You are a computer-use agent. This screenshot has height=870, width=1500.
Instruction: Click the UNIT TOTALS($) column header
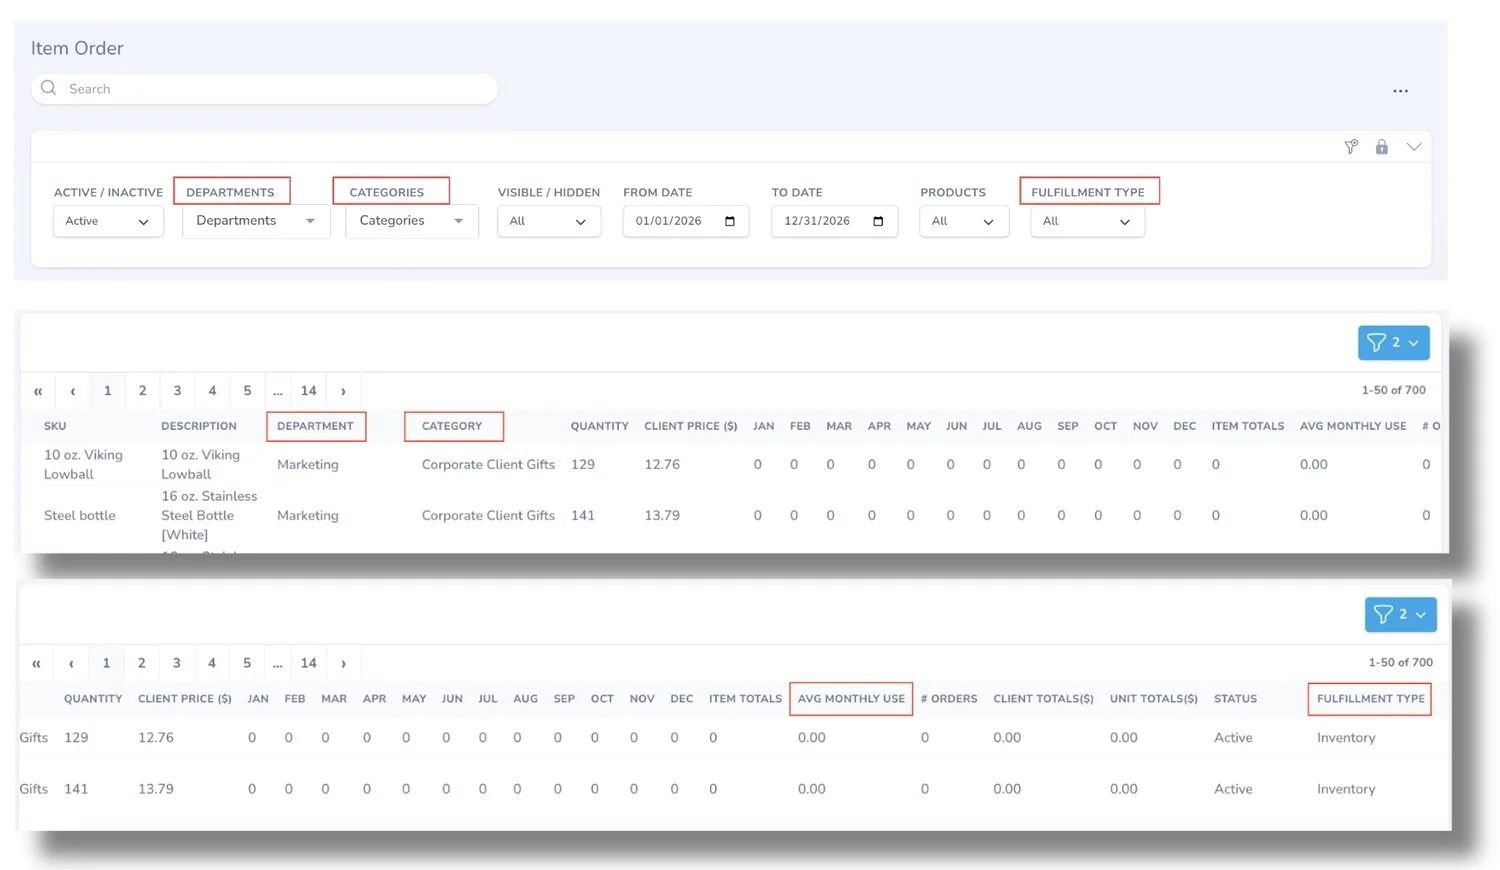pyautogui.click(x=1154, y=699)
